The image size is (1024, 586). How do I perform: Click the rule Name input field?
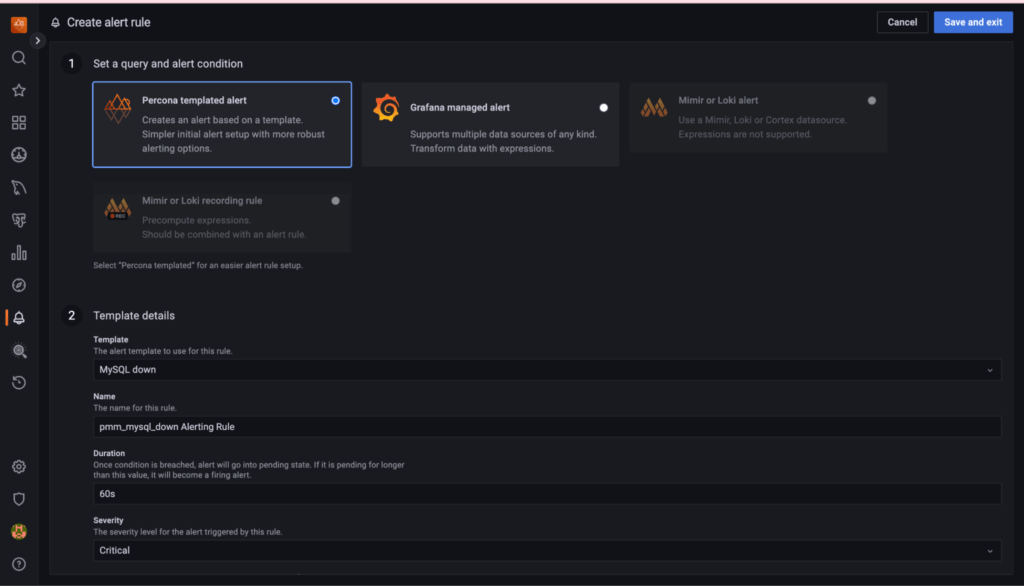(547, 427)
